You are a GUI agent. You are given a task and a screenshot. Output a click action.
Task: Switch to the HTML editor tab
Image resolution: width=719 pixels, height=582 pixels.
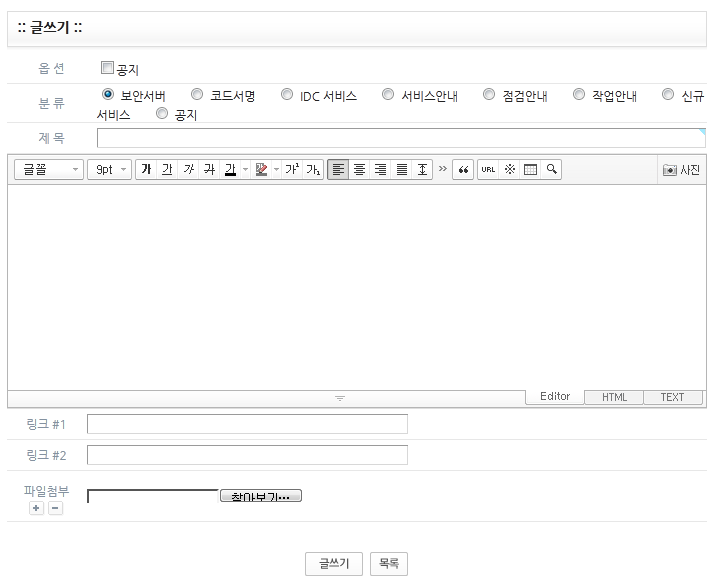(x=614, y=397)
